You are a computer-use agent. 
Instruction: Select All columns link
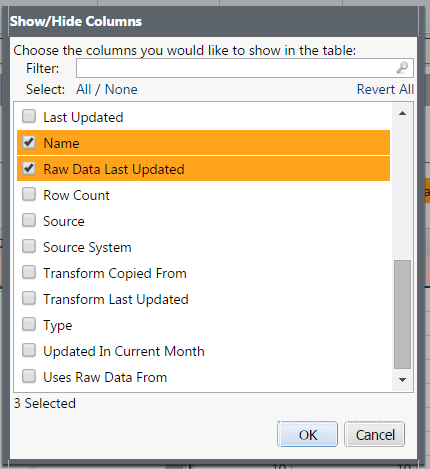point(83,89)
